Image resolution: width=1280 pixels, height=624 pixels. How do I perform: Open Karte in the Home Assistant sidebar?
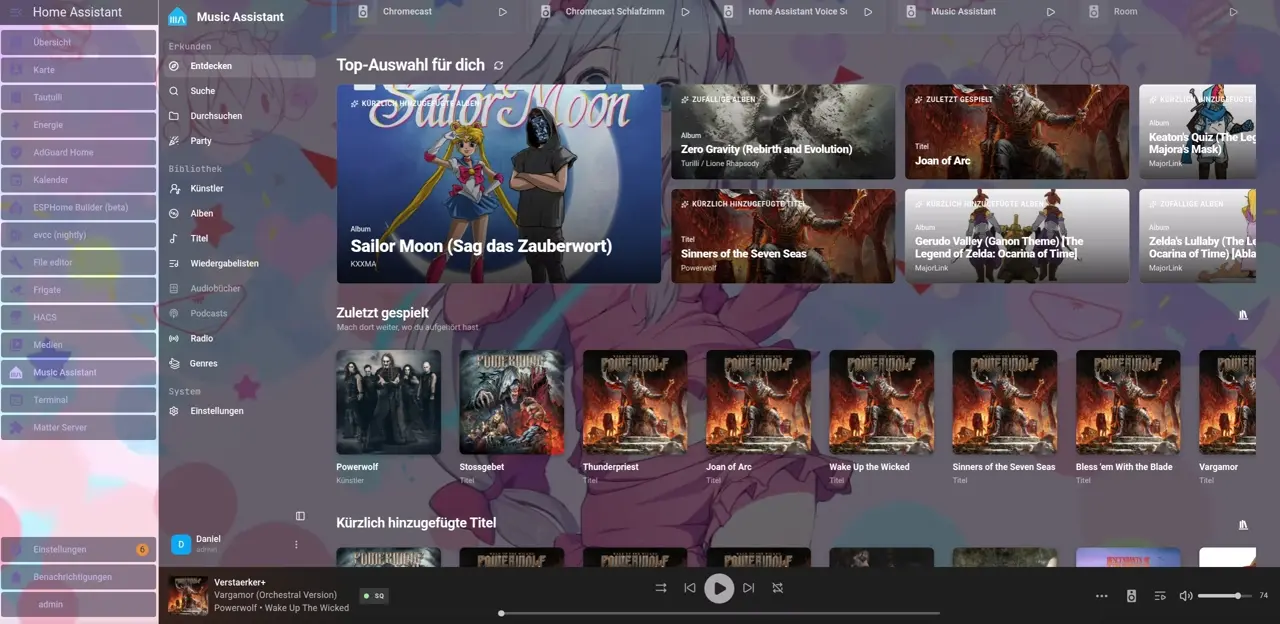coord(79,70)
